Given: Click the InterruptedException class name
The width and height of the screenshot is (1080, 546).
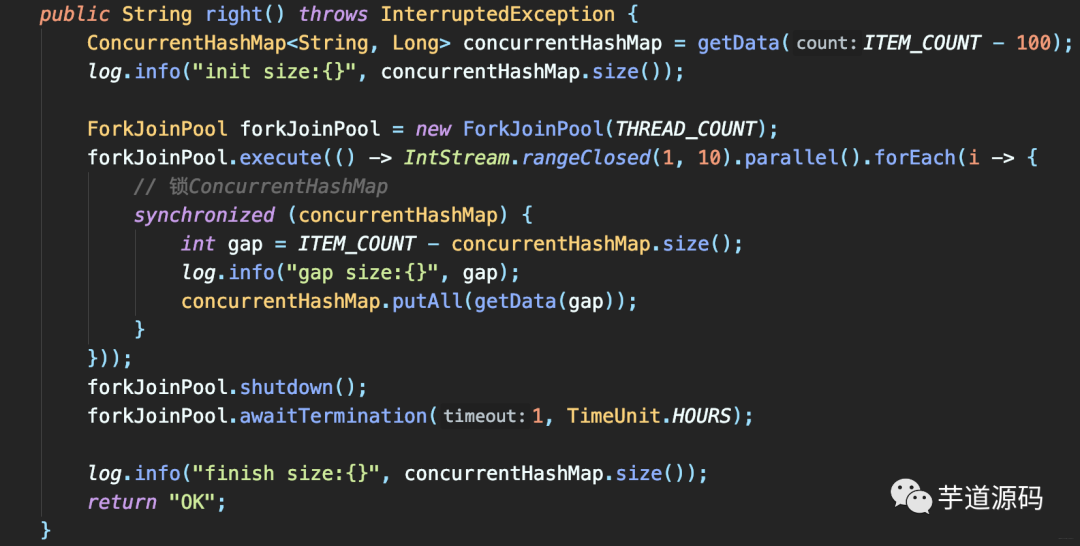Looking at the screenshot, I should click(x=498, y=14).
